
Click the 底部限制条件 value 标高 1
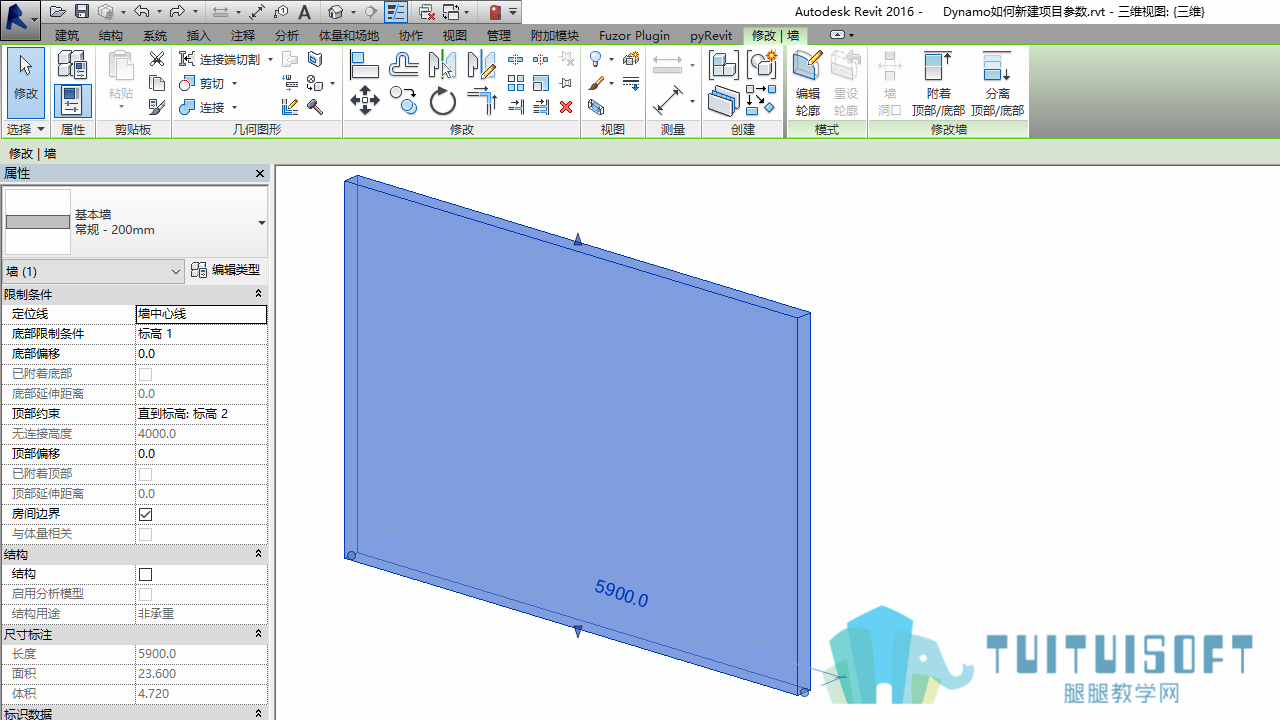pyautogui.click(x=201, y=334)
